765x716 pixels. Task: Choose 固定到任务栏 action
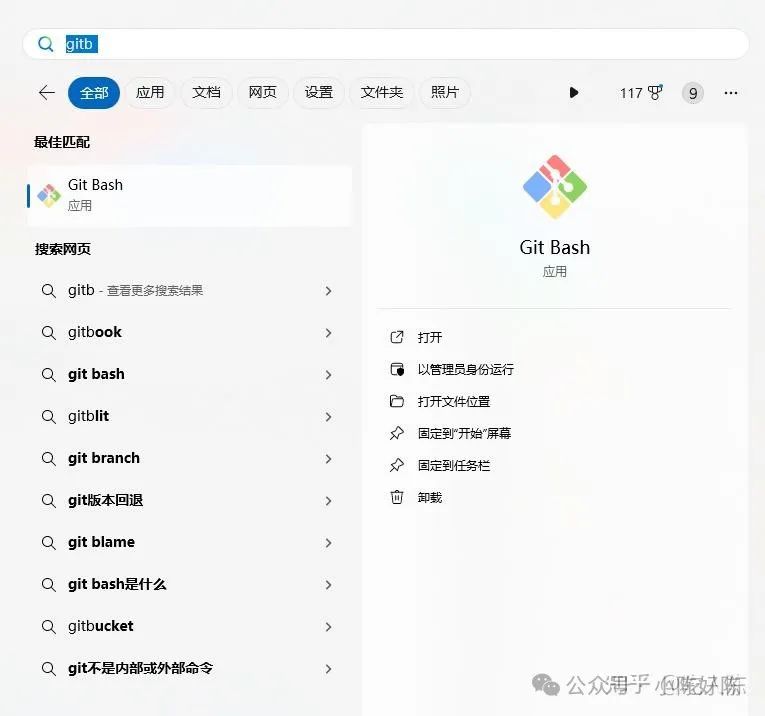[x=454, y=466]
